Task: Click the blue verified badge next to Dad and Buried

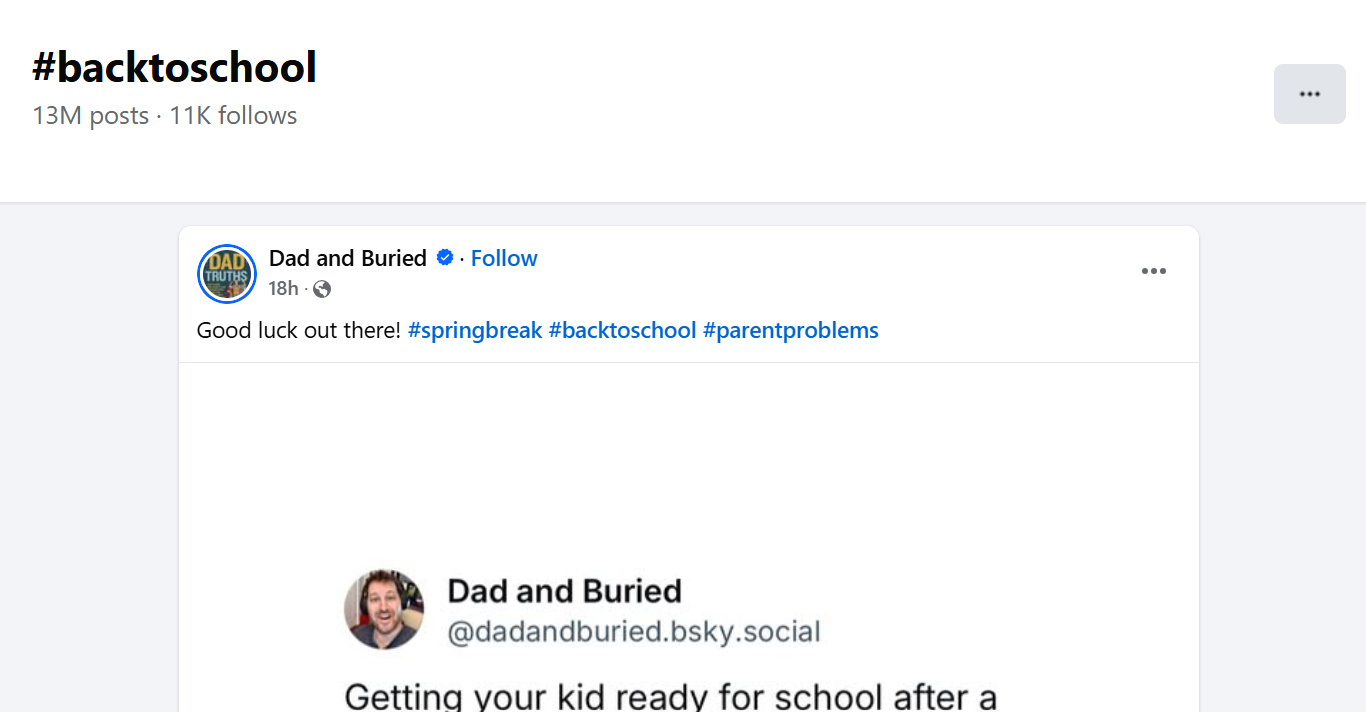Action: (x=444, y=258)
